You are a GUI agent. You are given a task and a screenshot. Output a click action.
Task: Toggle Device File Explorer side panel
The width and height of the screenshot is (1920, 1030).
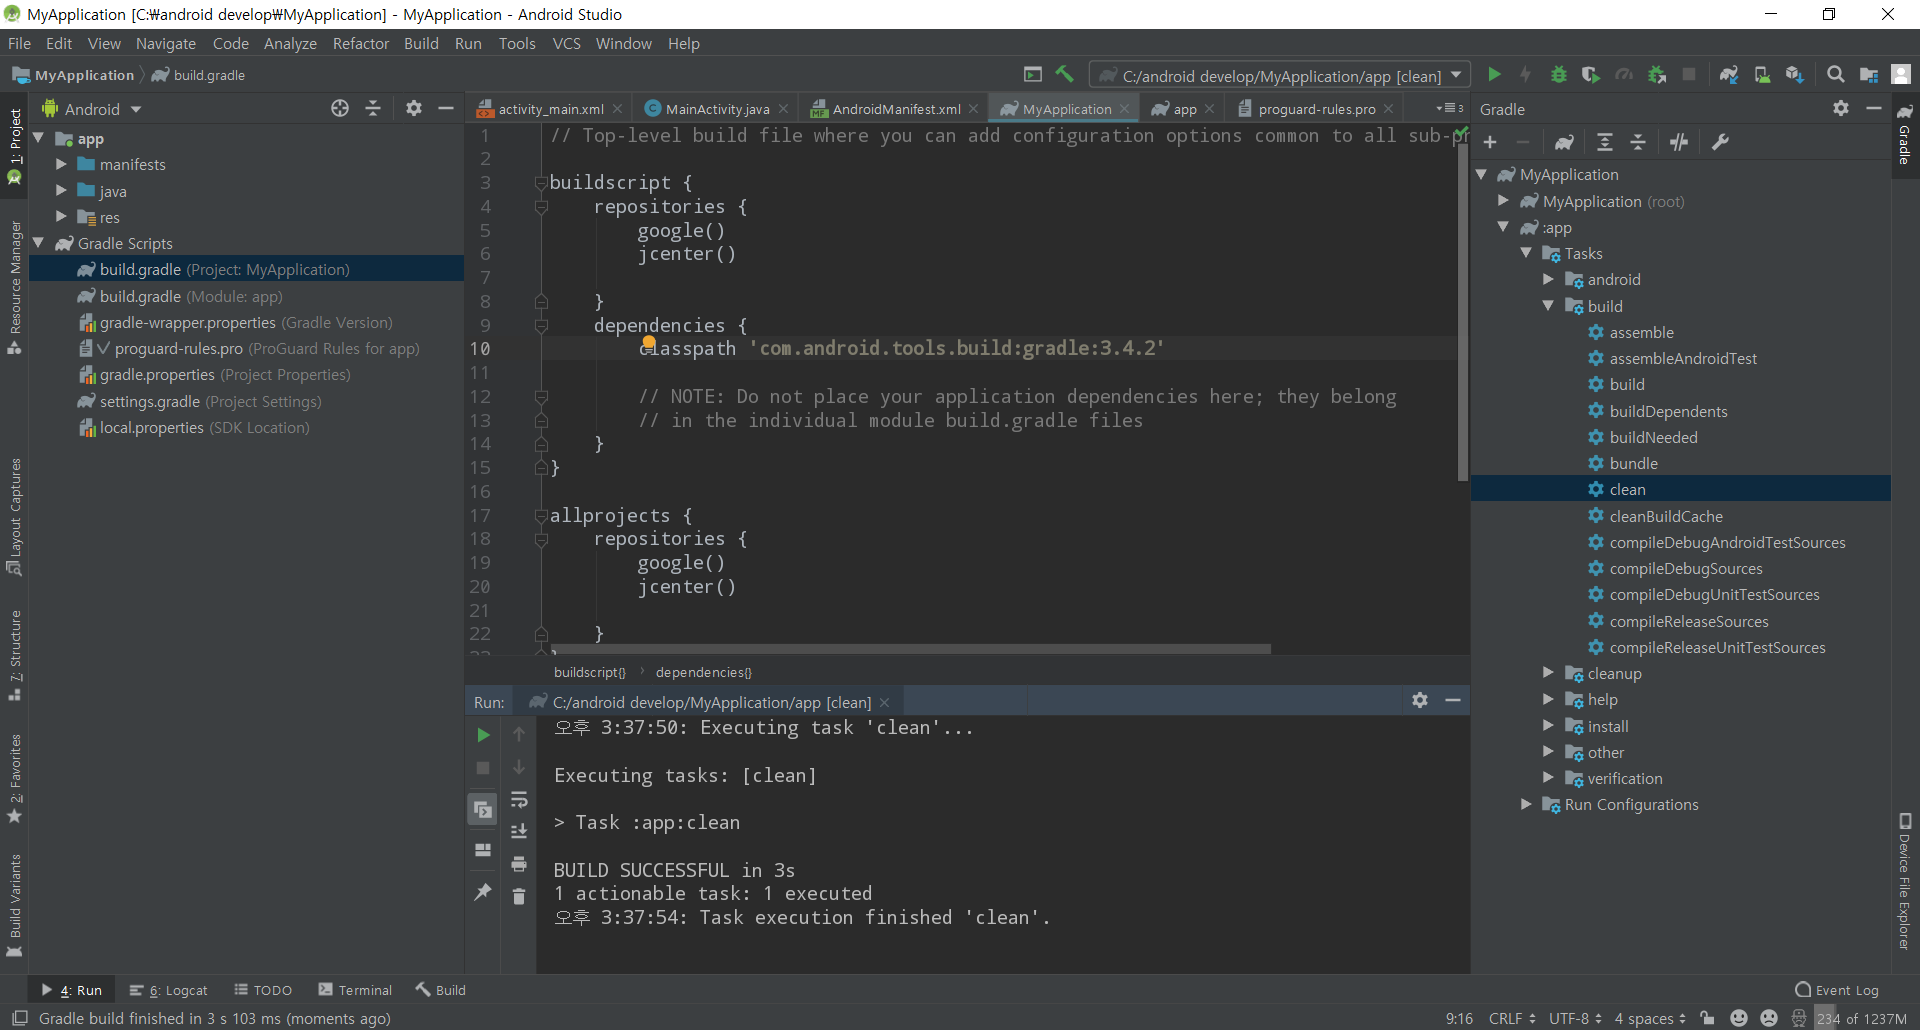[1905, 880]
